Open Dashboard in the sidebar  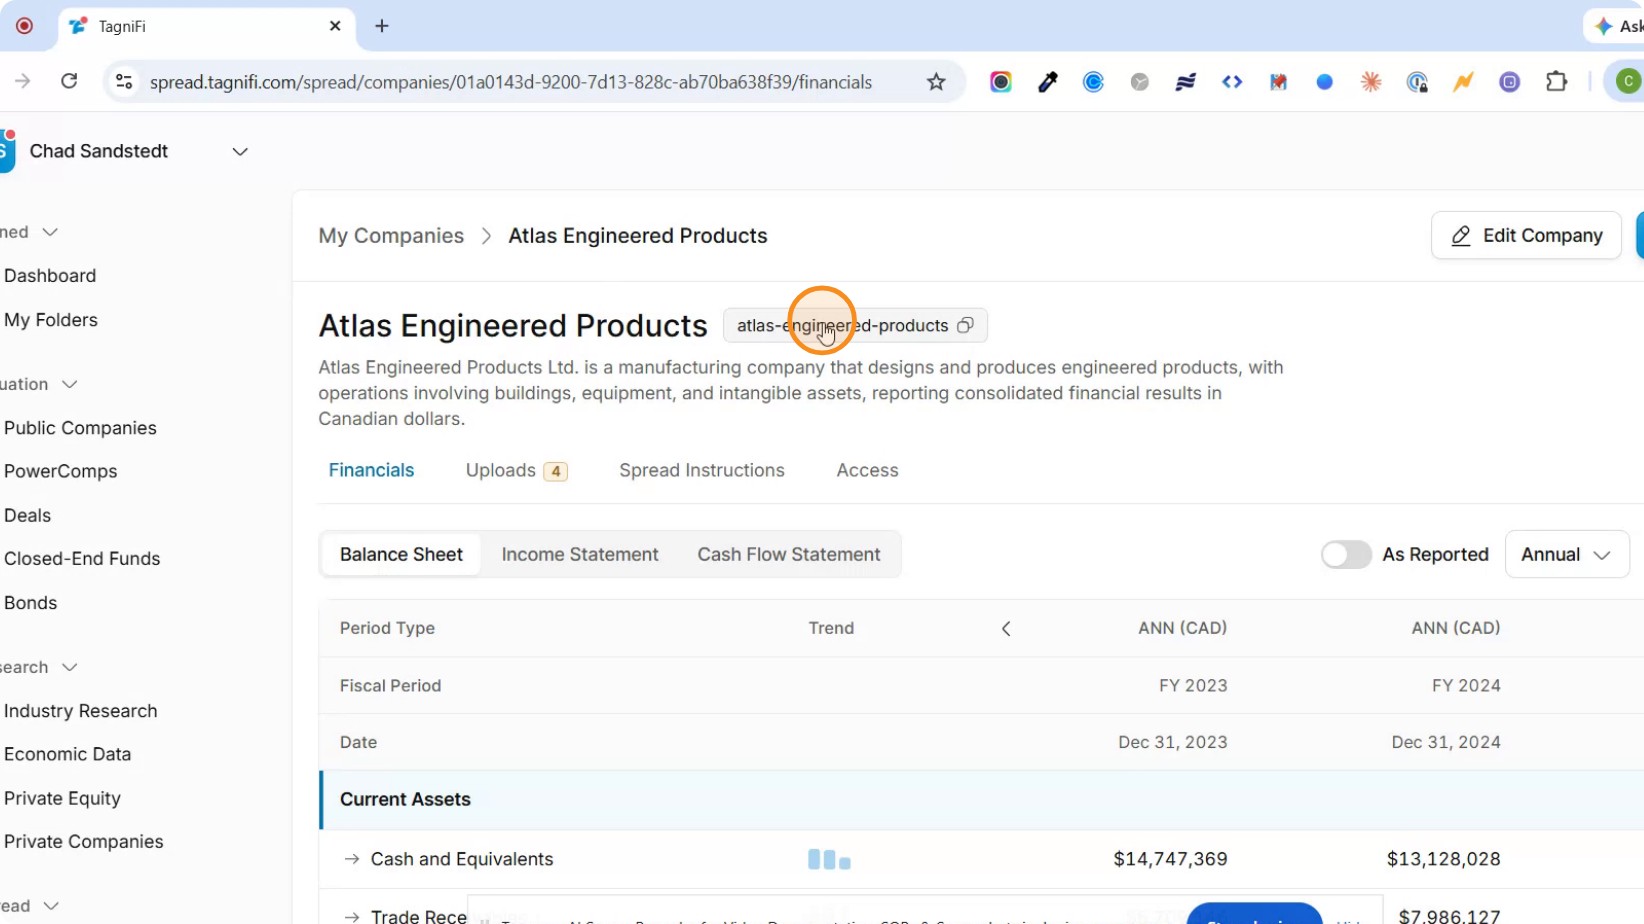[x=50, y=276]
